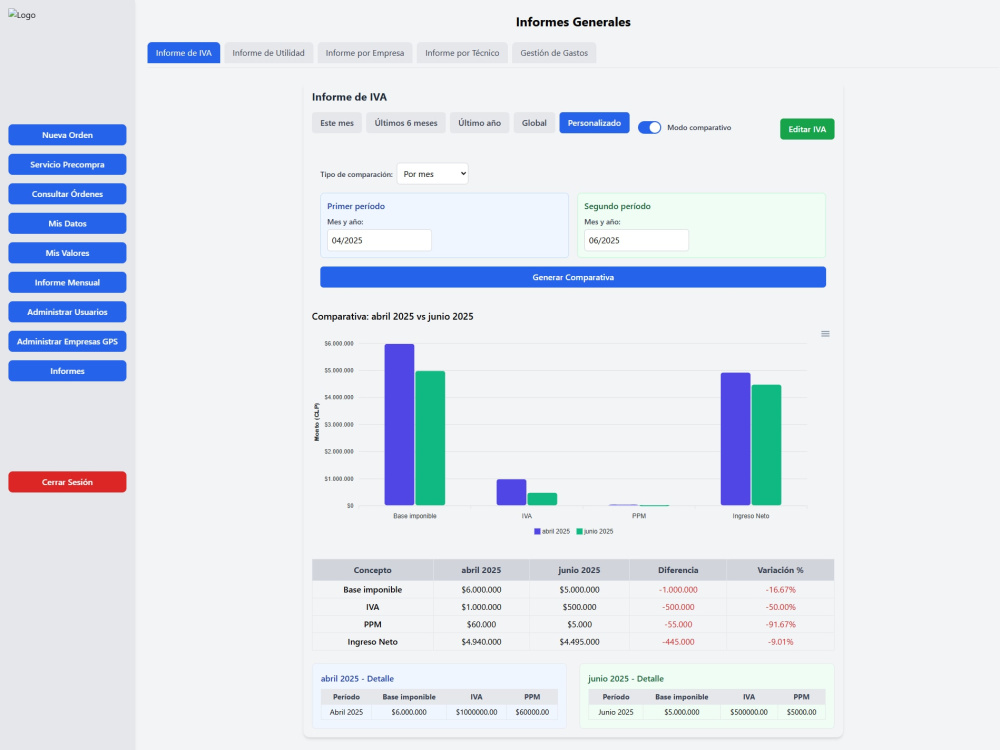Select the Último año filter
The height and width of the screenshot is (750, 1000).
coord(480,122)
